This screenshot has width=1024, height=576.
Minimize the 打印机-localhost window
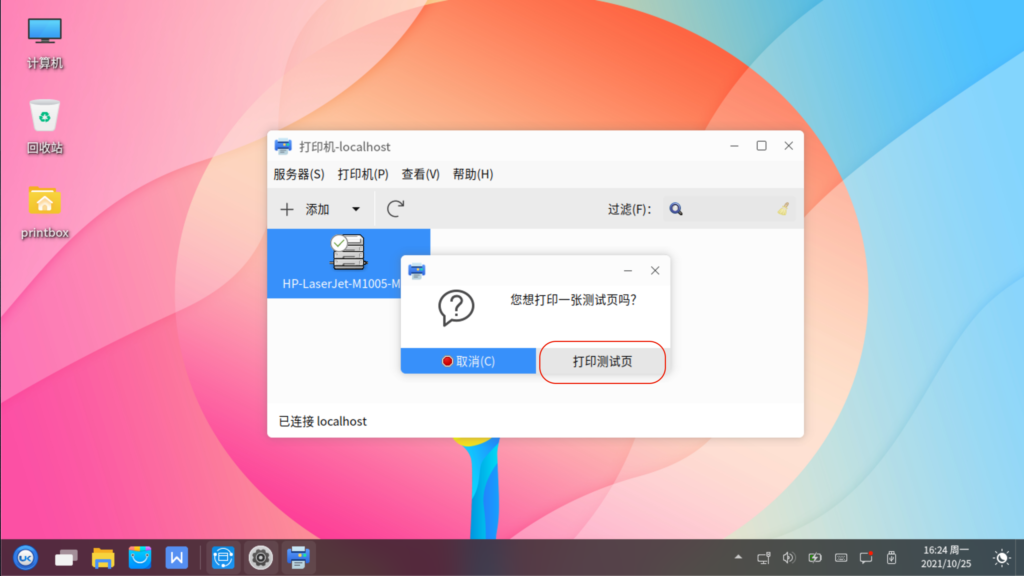(x=734, y=146)
